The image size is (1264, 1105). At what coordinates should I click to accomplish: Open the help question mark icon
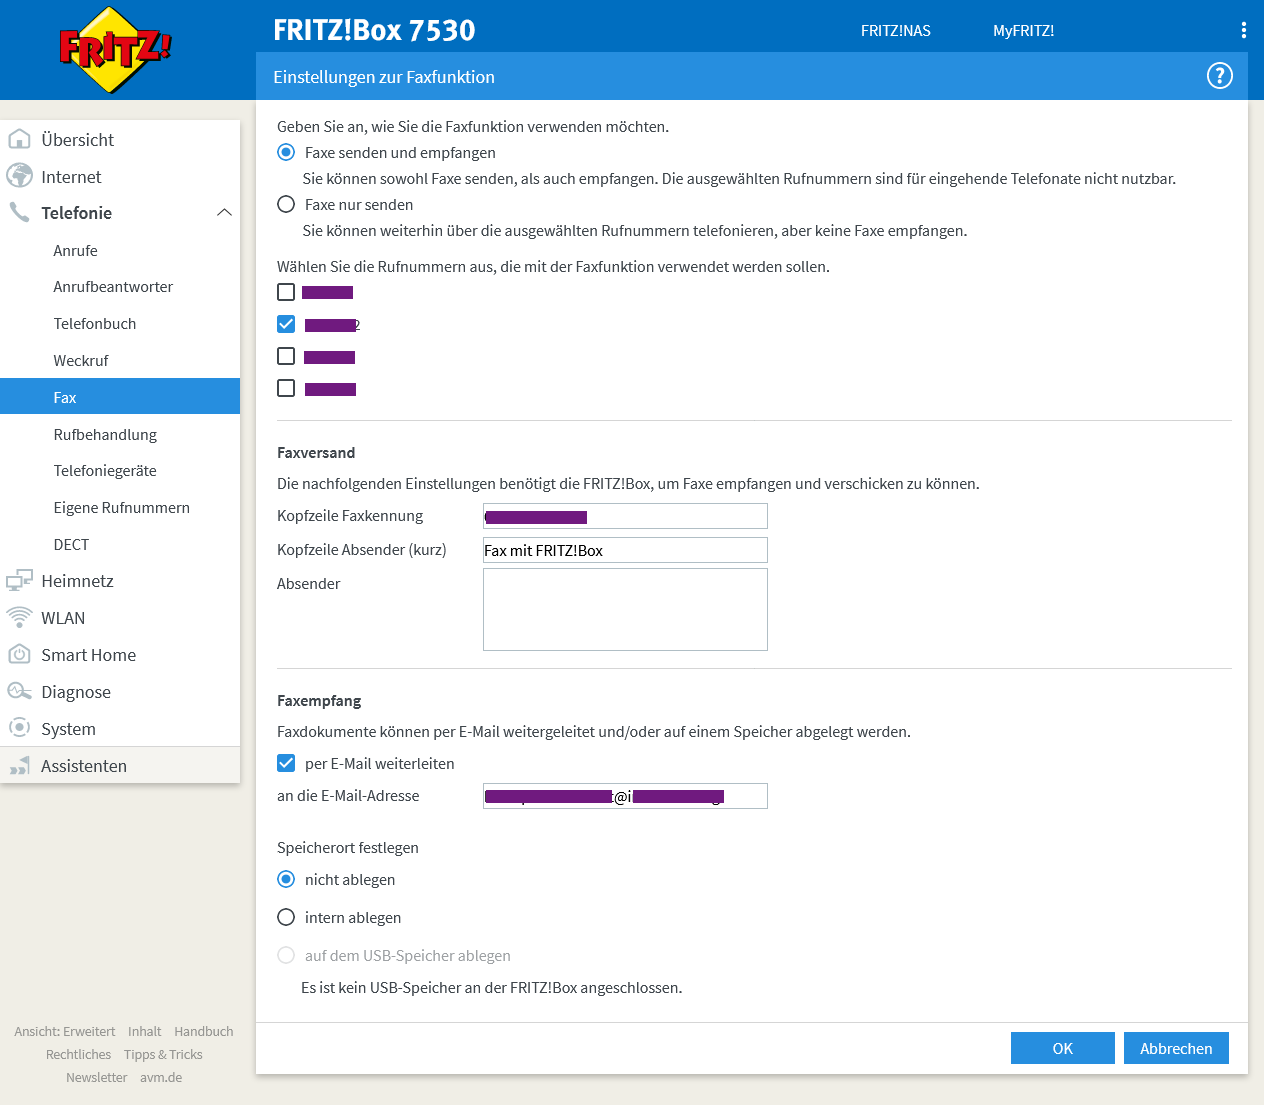click(x=1218, y=75)
